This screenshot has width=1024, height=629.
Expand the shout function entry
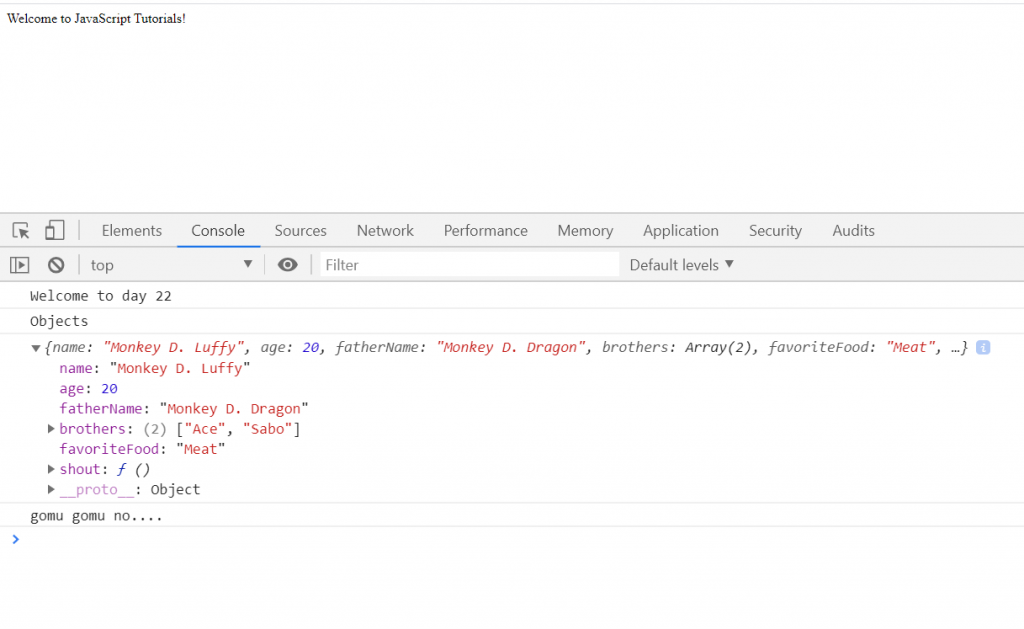point(50,469)
